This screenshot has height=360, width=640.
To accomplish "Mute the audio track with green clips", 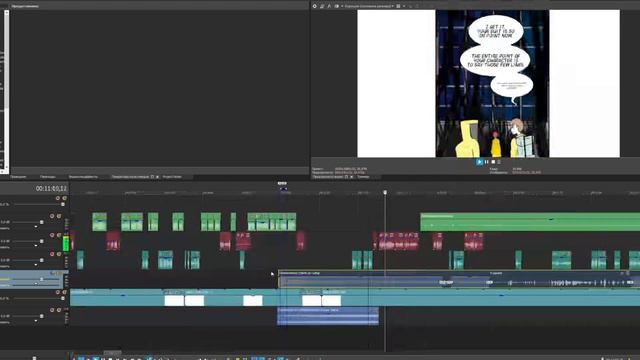I will click(x=52, y=216).
